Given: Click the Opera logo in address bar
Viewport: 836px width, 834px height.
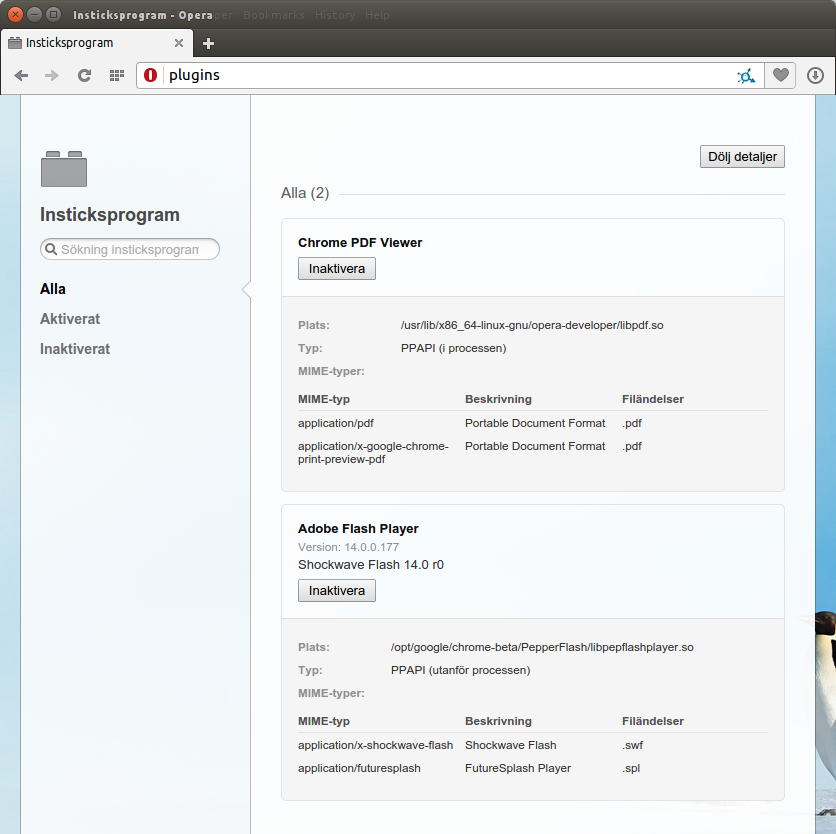Looking at the screenshot, I should (x=150, y=75).
